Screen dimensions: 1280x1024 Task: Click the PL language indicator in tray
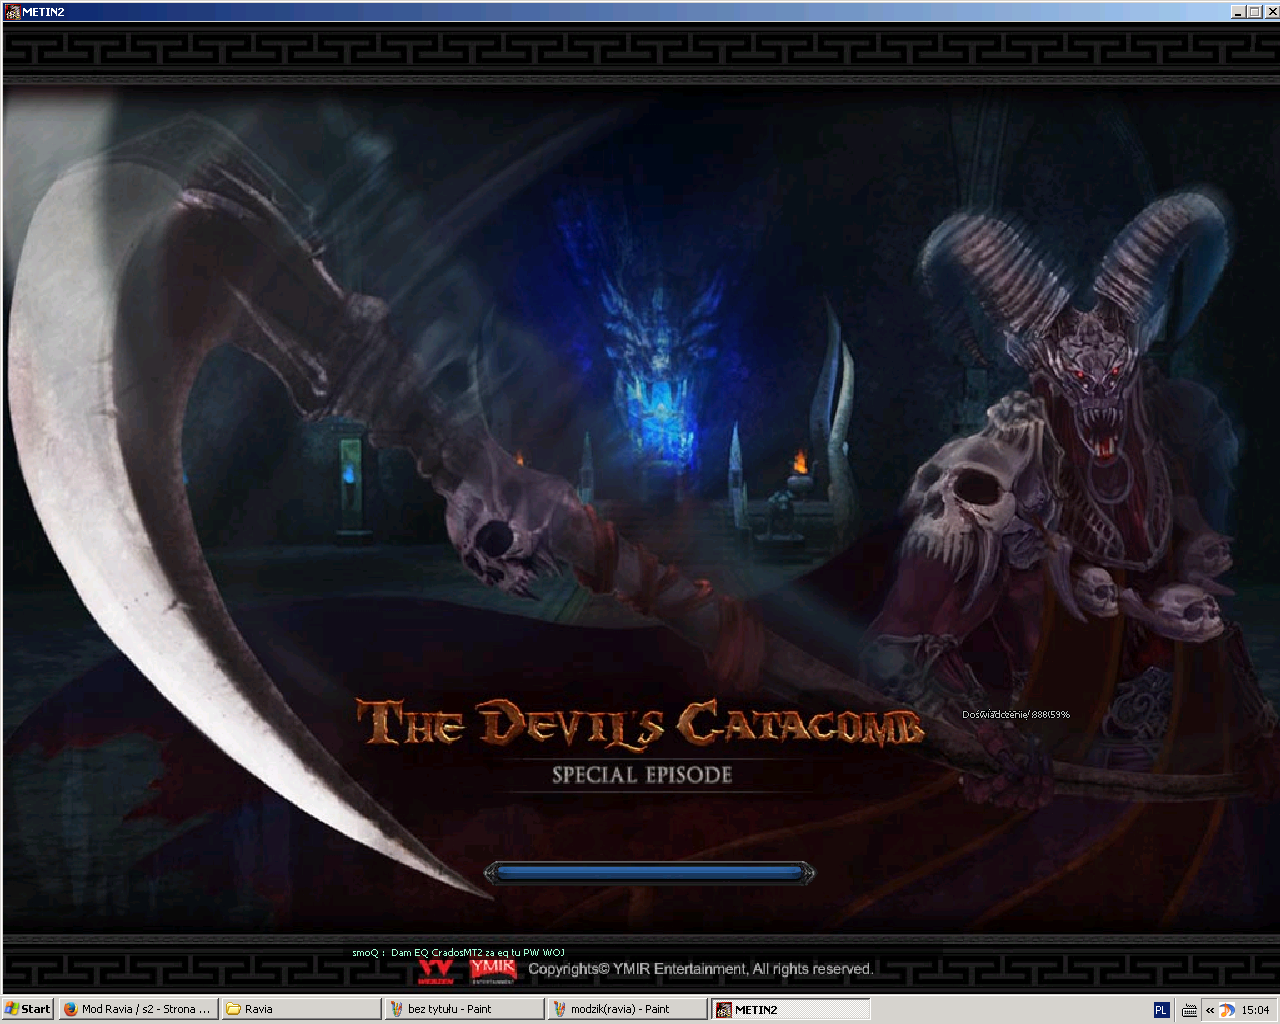point(1161,1010)
